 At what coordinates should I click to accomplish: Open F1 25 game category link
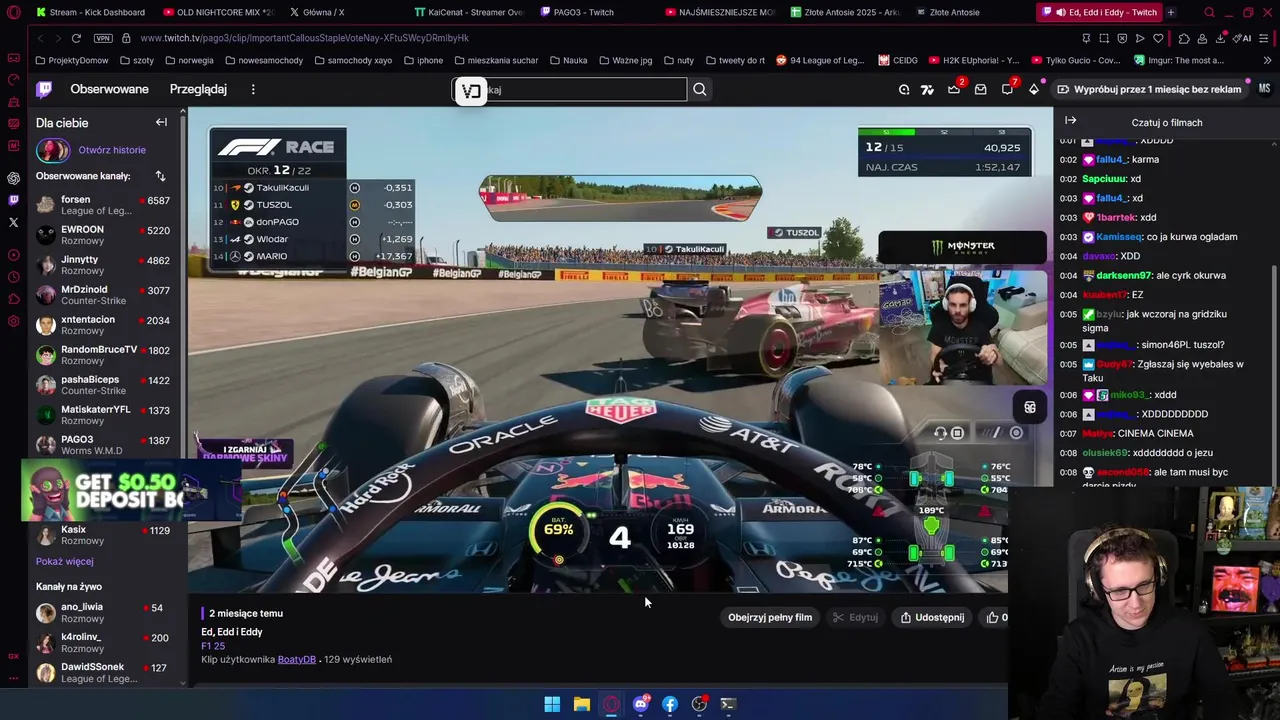pyautogui.click(x=213, y=646)
